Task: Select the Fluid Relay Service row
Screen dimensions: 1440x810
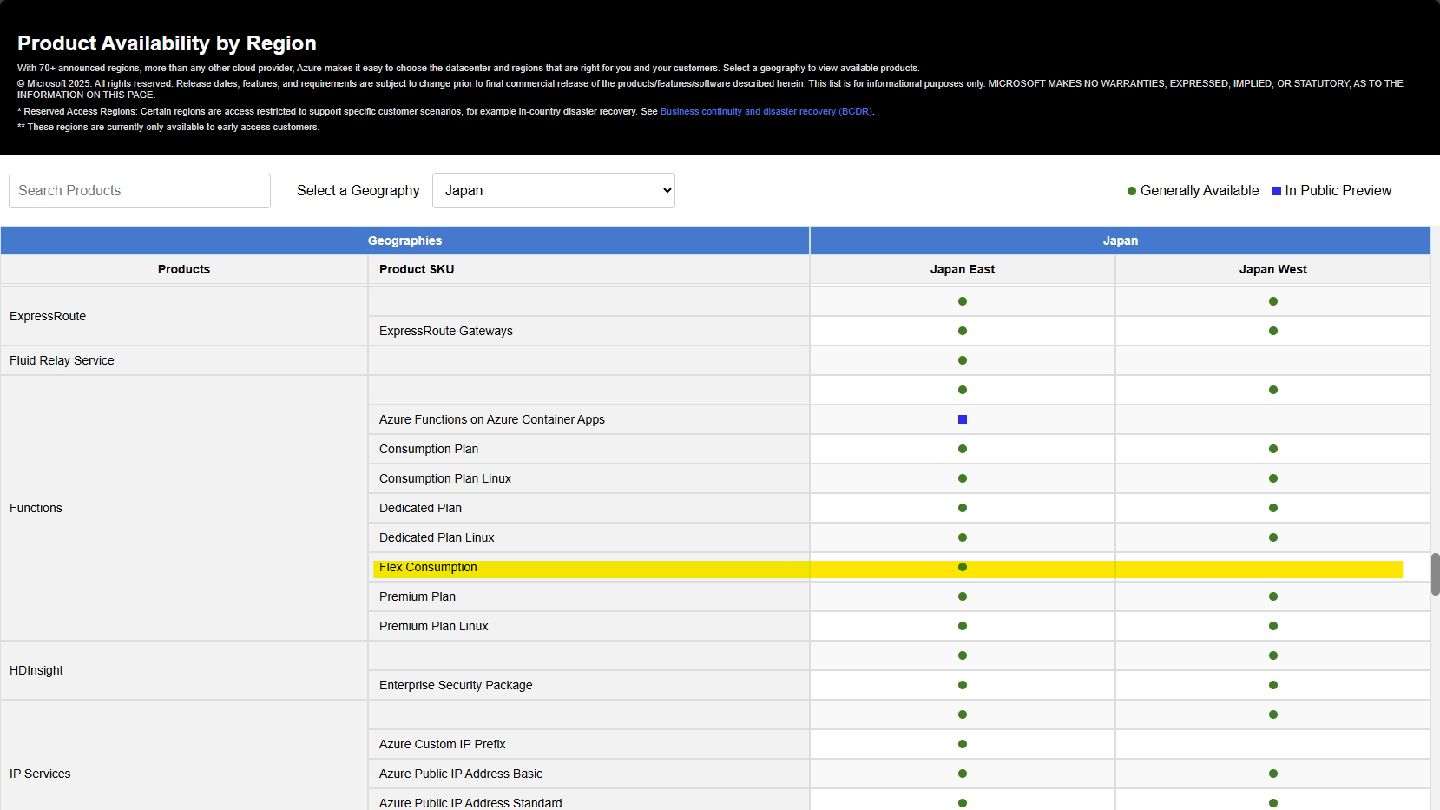Action: click(715, 360)
